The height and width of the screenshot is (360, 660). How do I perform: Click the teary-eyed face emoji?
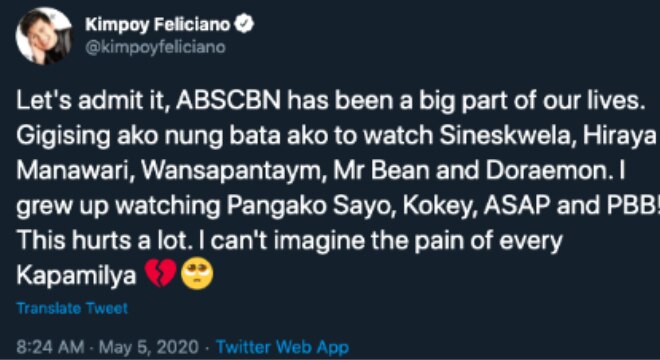tap(197, 273)
